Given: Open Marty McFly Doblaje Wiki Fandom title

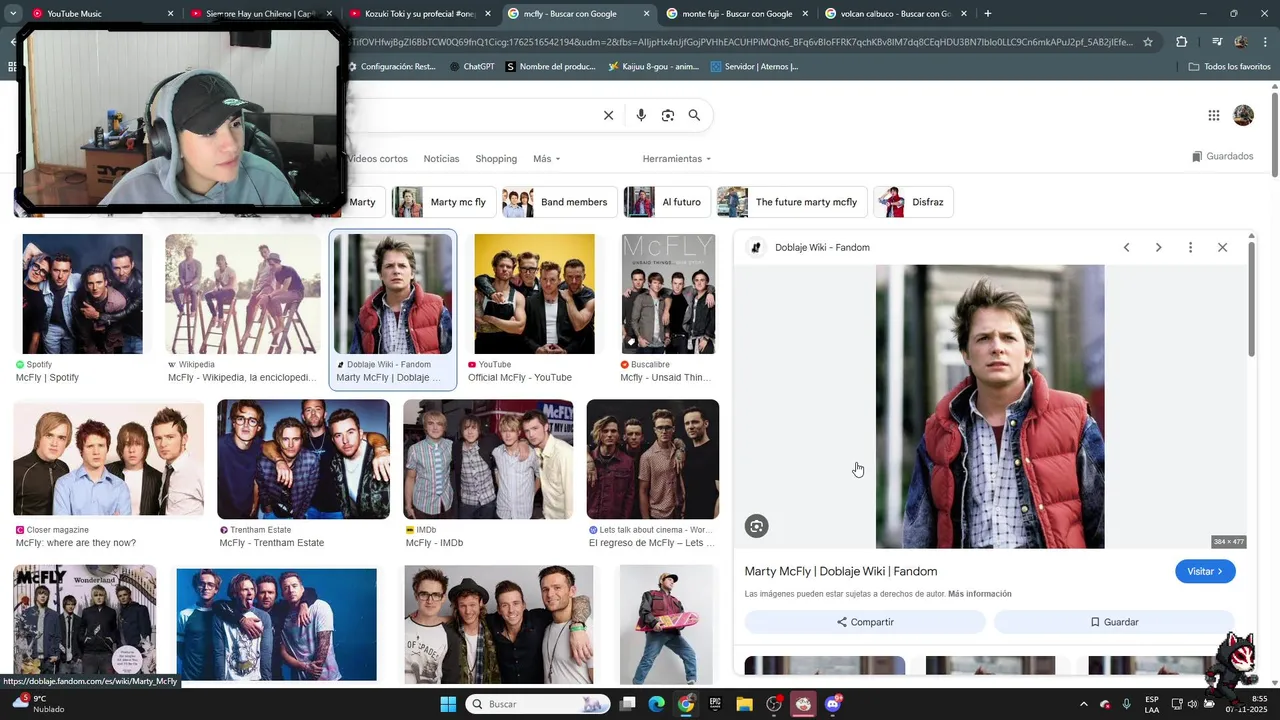Looking at the screenshot, I should click(841, 571).
